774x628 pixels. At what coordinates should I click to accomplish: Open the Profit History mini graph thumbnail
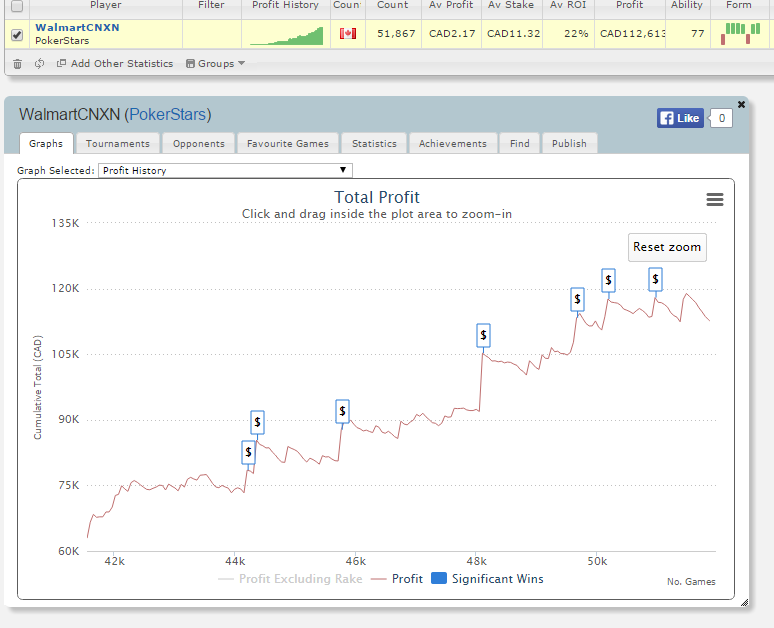[286, 36]
